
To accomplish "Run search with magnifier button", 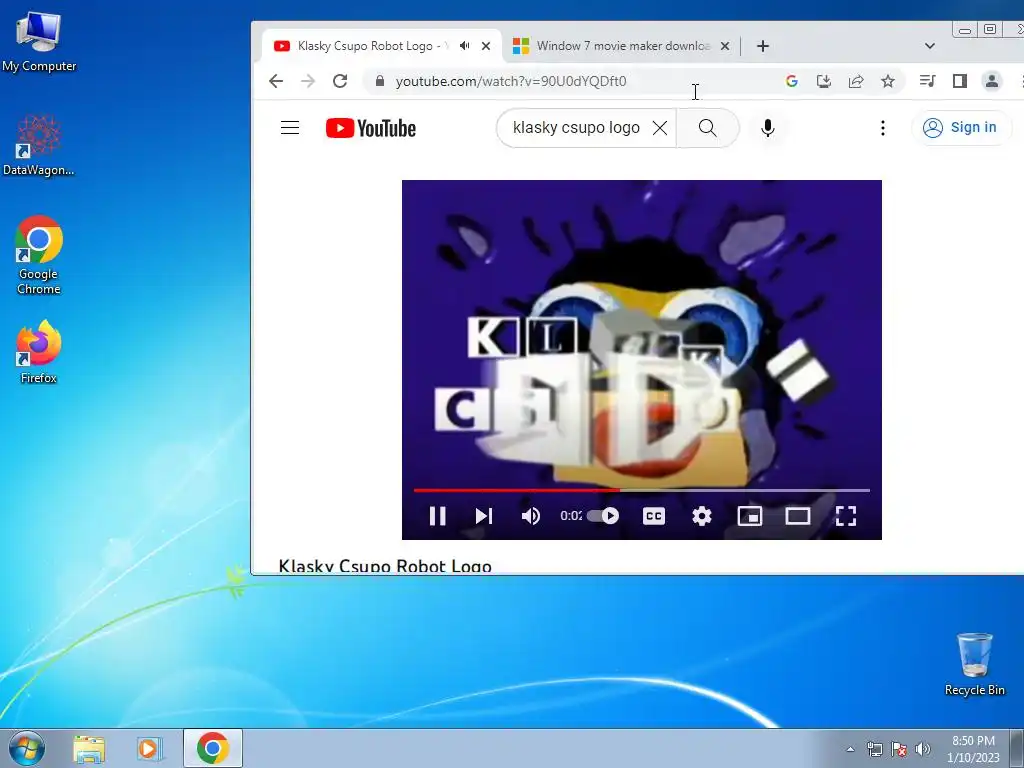I will pos(707,128).
